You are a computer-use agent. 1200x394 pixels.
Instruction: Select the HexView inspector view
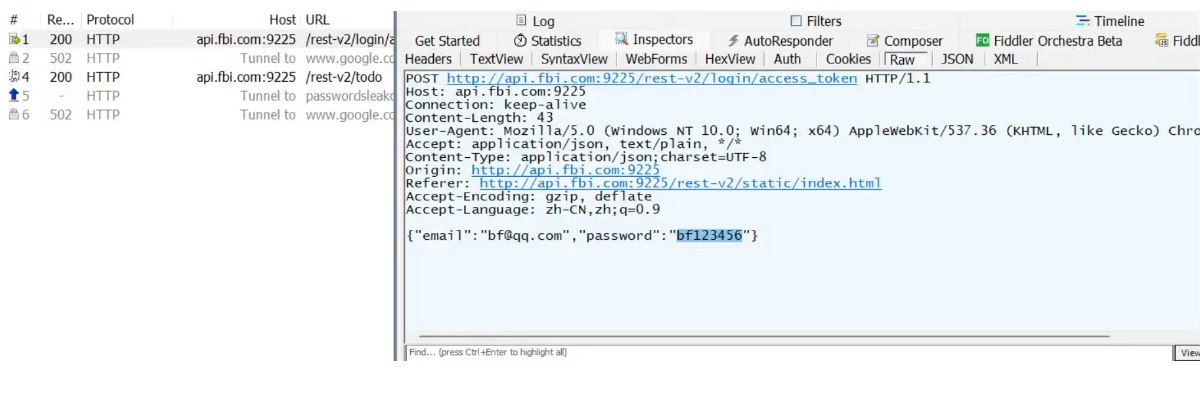730,59
